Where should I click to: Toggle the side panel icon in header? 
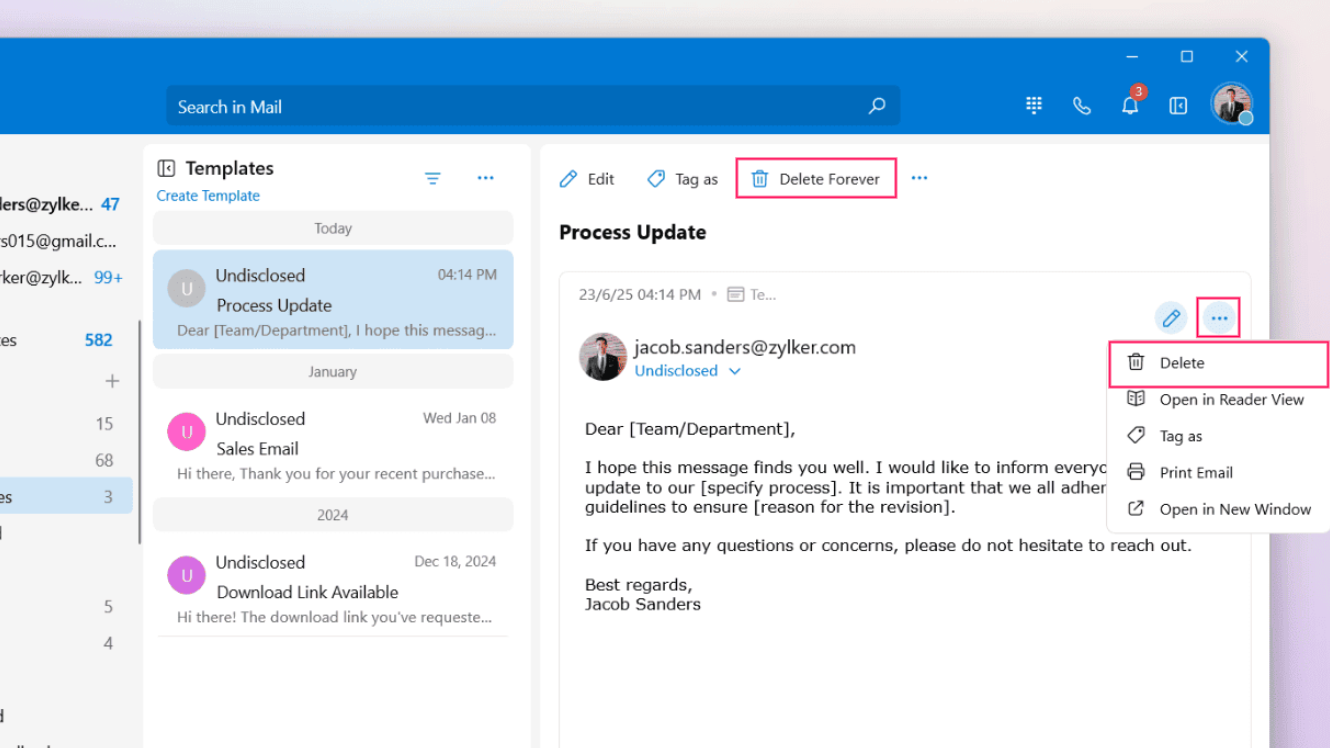(x=1178, y=105)
